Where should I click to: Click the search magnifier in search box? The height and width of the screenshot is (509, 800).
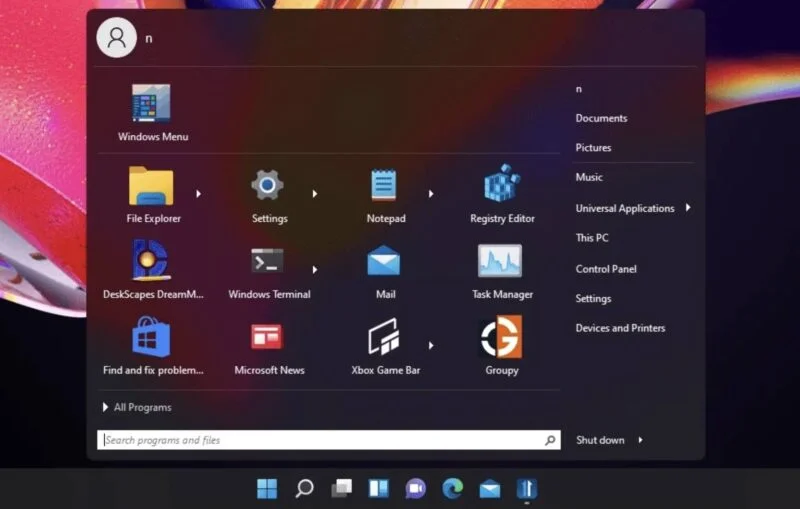tap(550, 440)
